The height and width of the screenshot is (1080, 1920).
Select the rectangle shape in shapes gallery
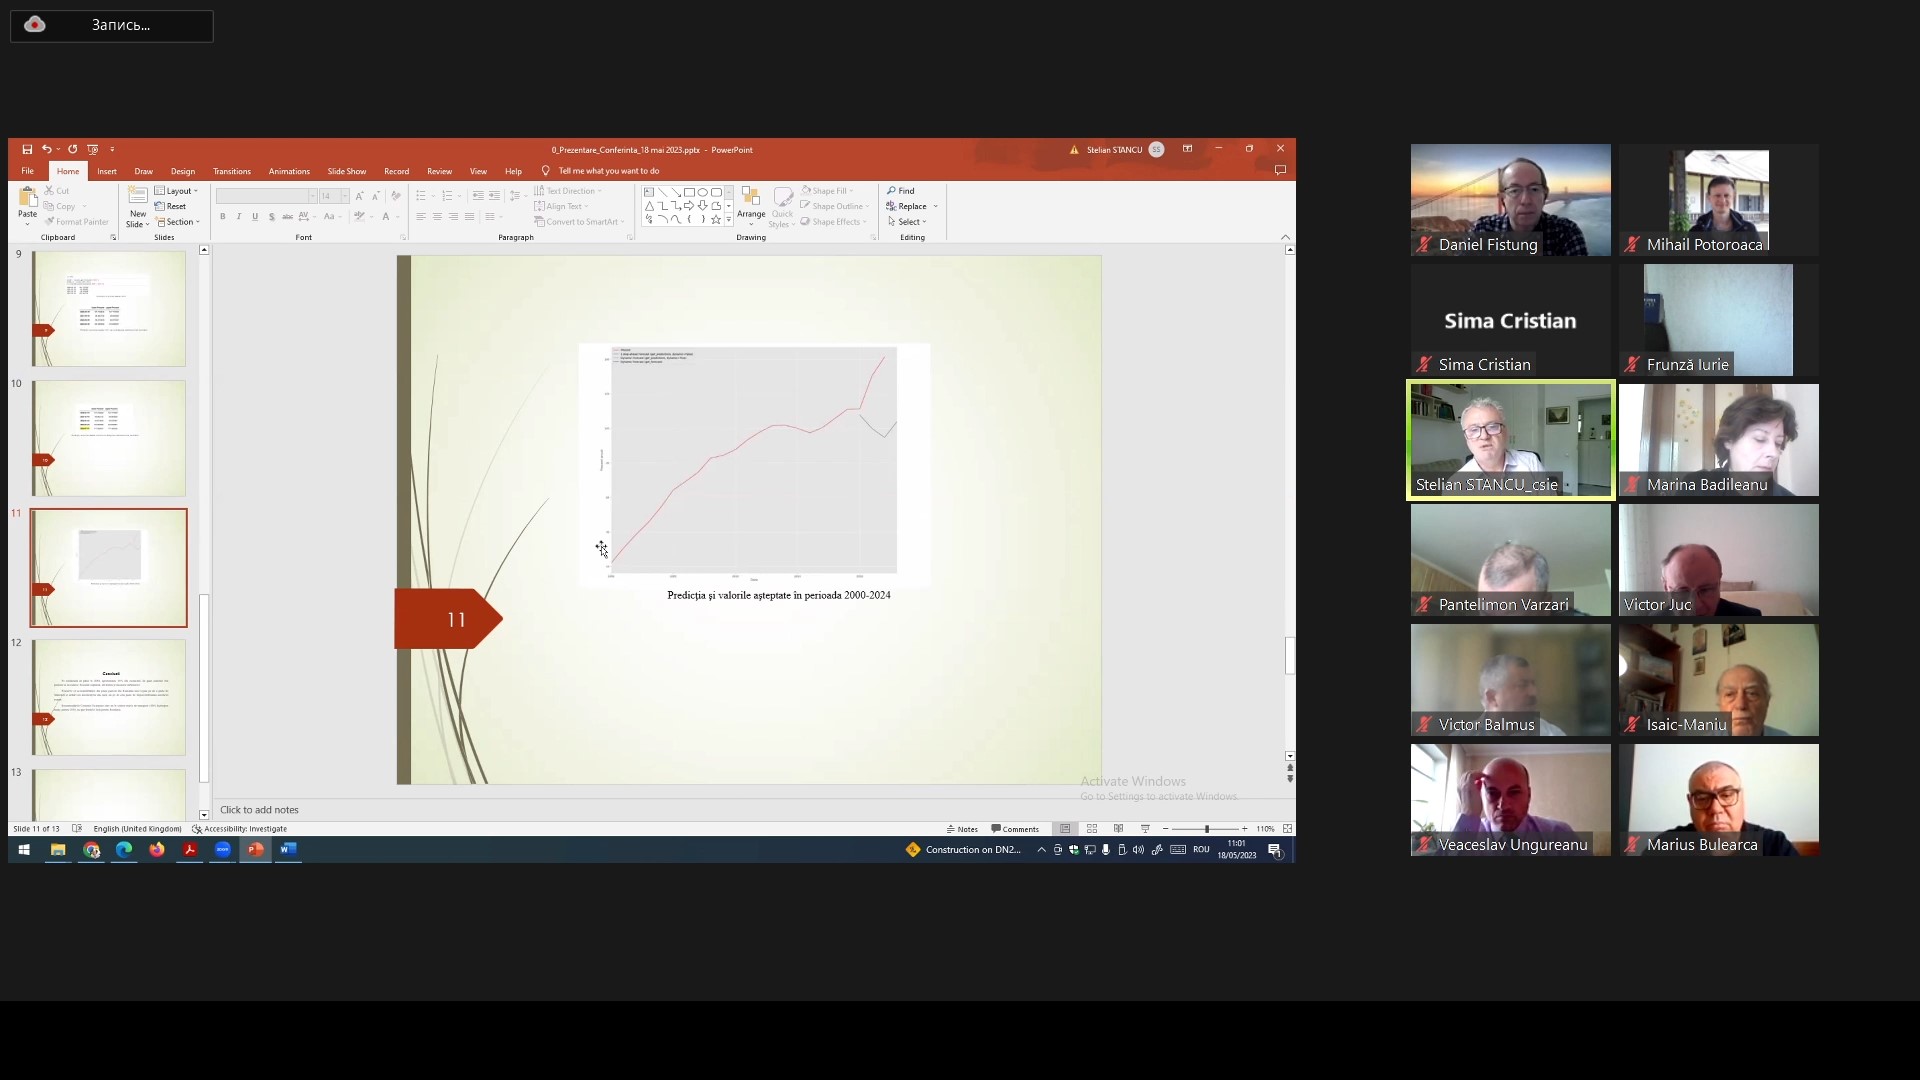[690, 192]
